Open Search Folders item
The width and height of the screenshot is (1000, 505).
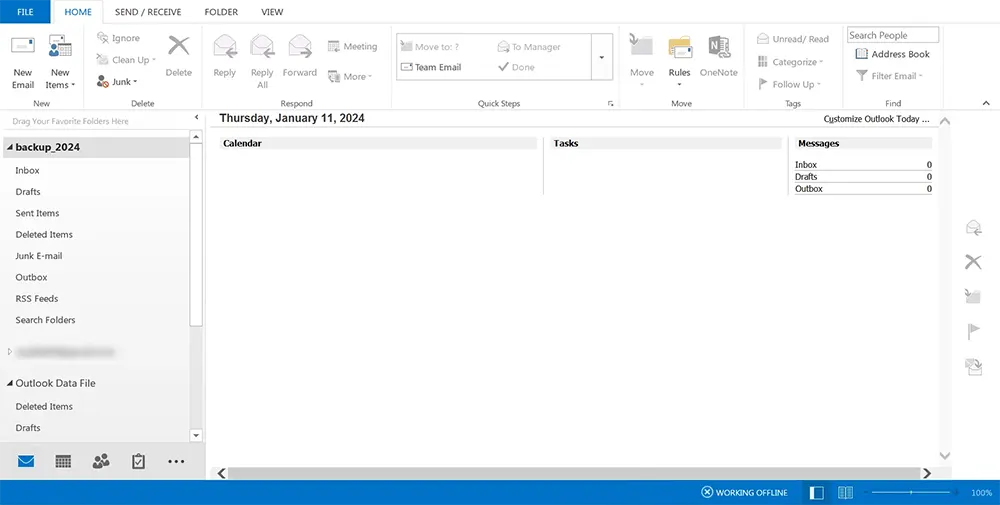[45, 320]
